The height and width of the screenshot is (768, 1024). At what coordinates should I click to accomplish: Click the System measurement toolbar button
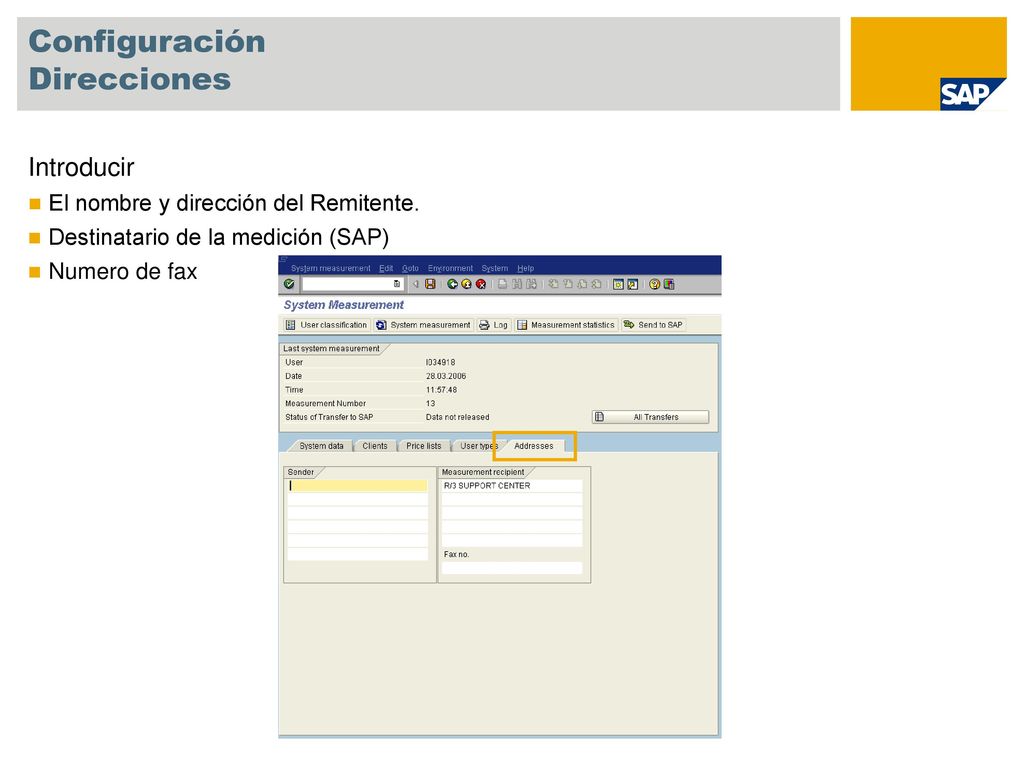pos(423,325)
